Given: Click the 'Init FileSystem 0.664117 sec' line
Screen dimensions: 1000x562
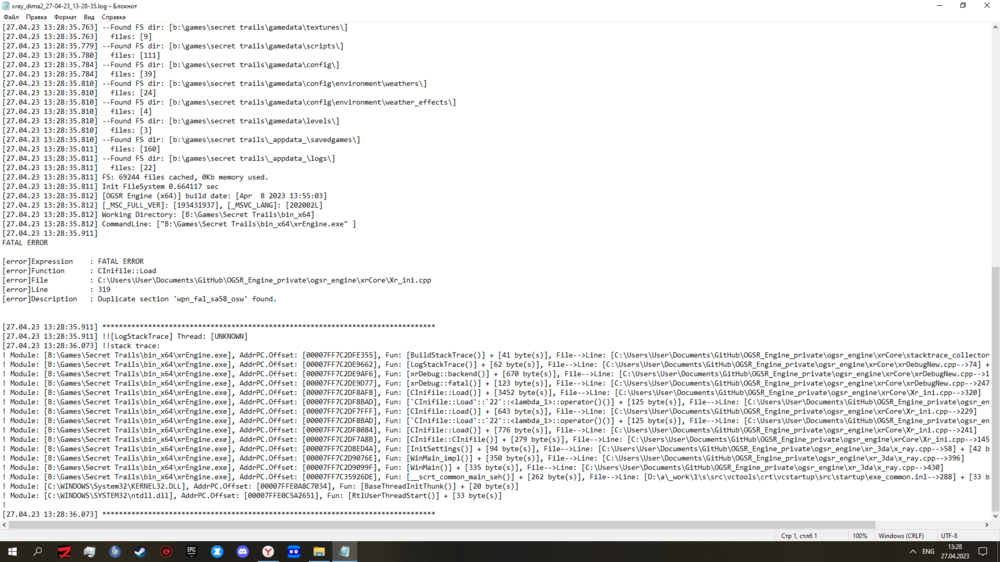Looking at the screenshot, I should click(x=110, y=186).
